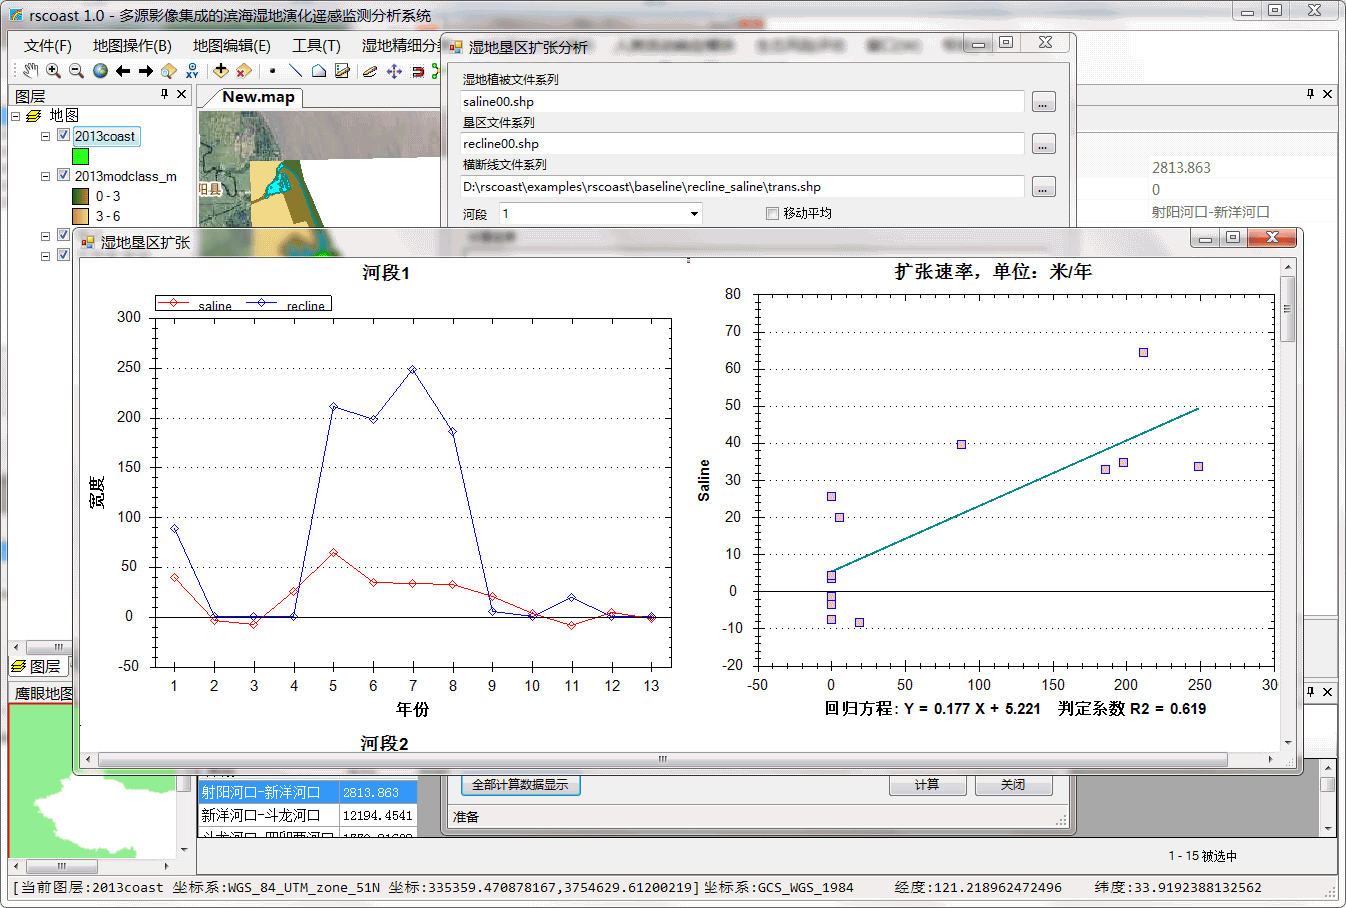1346x908 pixels.
Task: Browse for 横断线文件系列 trans.shp file
Action: [x=1043, y=187]
